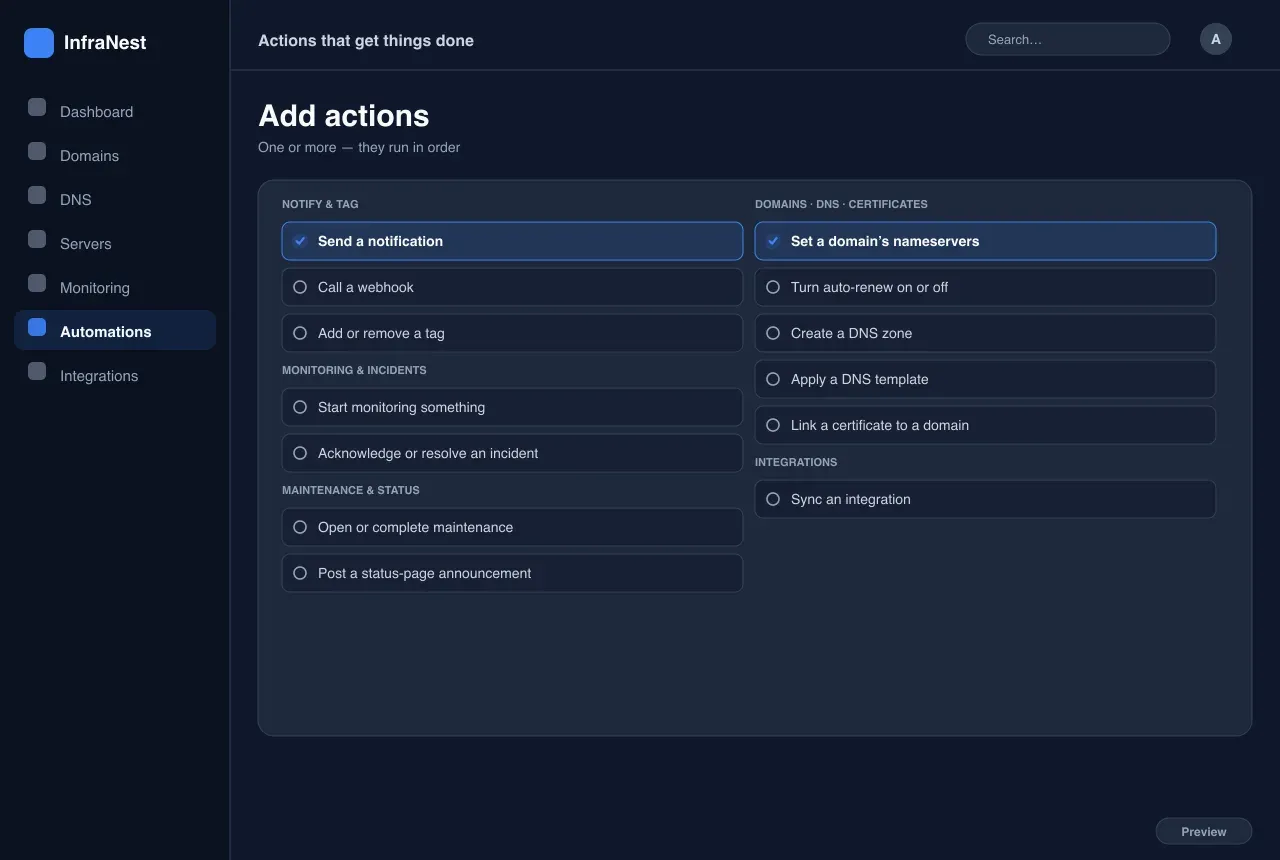Click the Integrations sidebar icon
This screenshot has height=860, width=1280.
click(37, 371)
